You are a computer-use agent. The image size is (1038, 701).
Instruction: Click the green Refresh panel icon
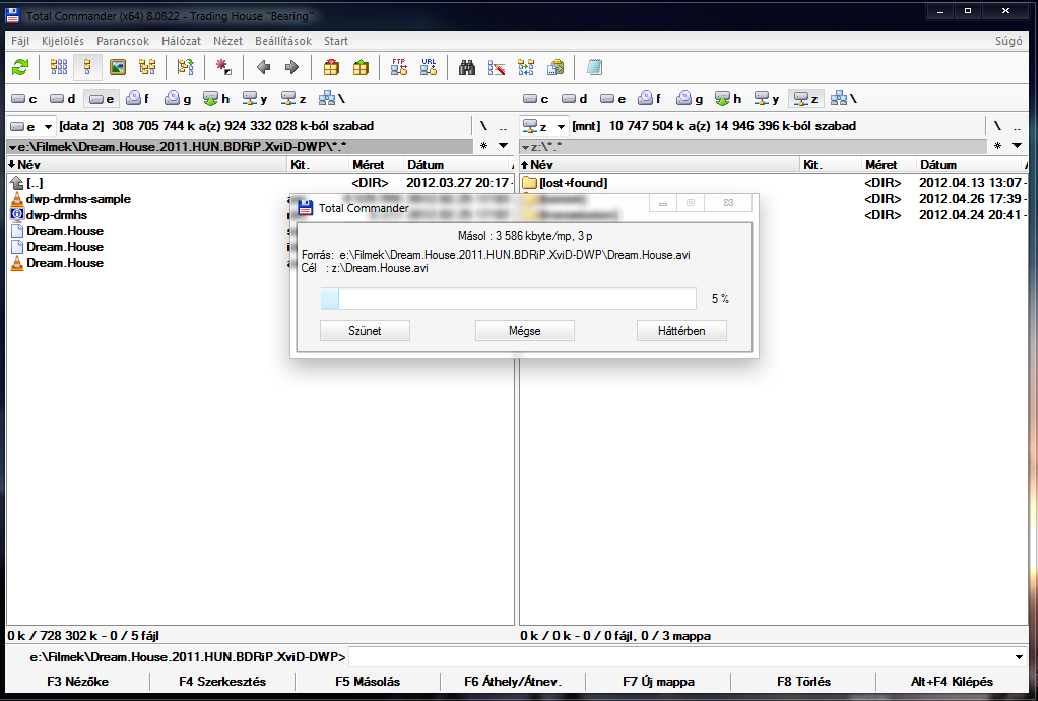[21, 67]
